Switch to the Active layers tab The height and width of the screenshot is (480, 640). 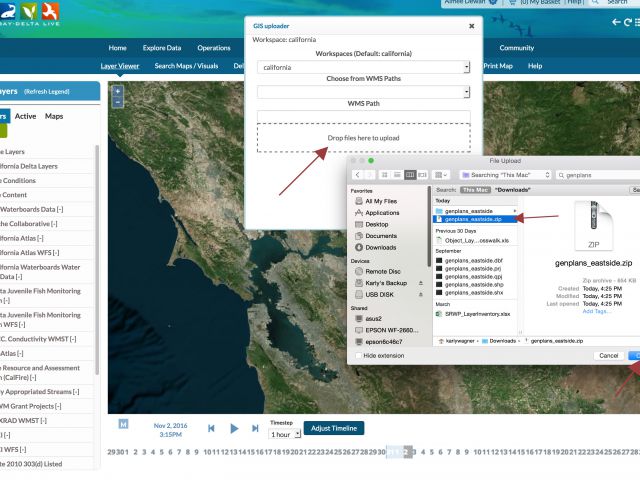coord(25,116)
